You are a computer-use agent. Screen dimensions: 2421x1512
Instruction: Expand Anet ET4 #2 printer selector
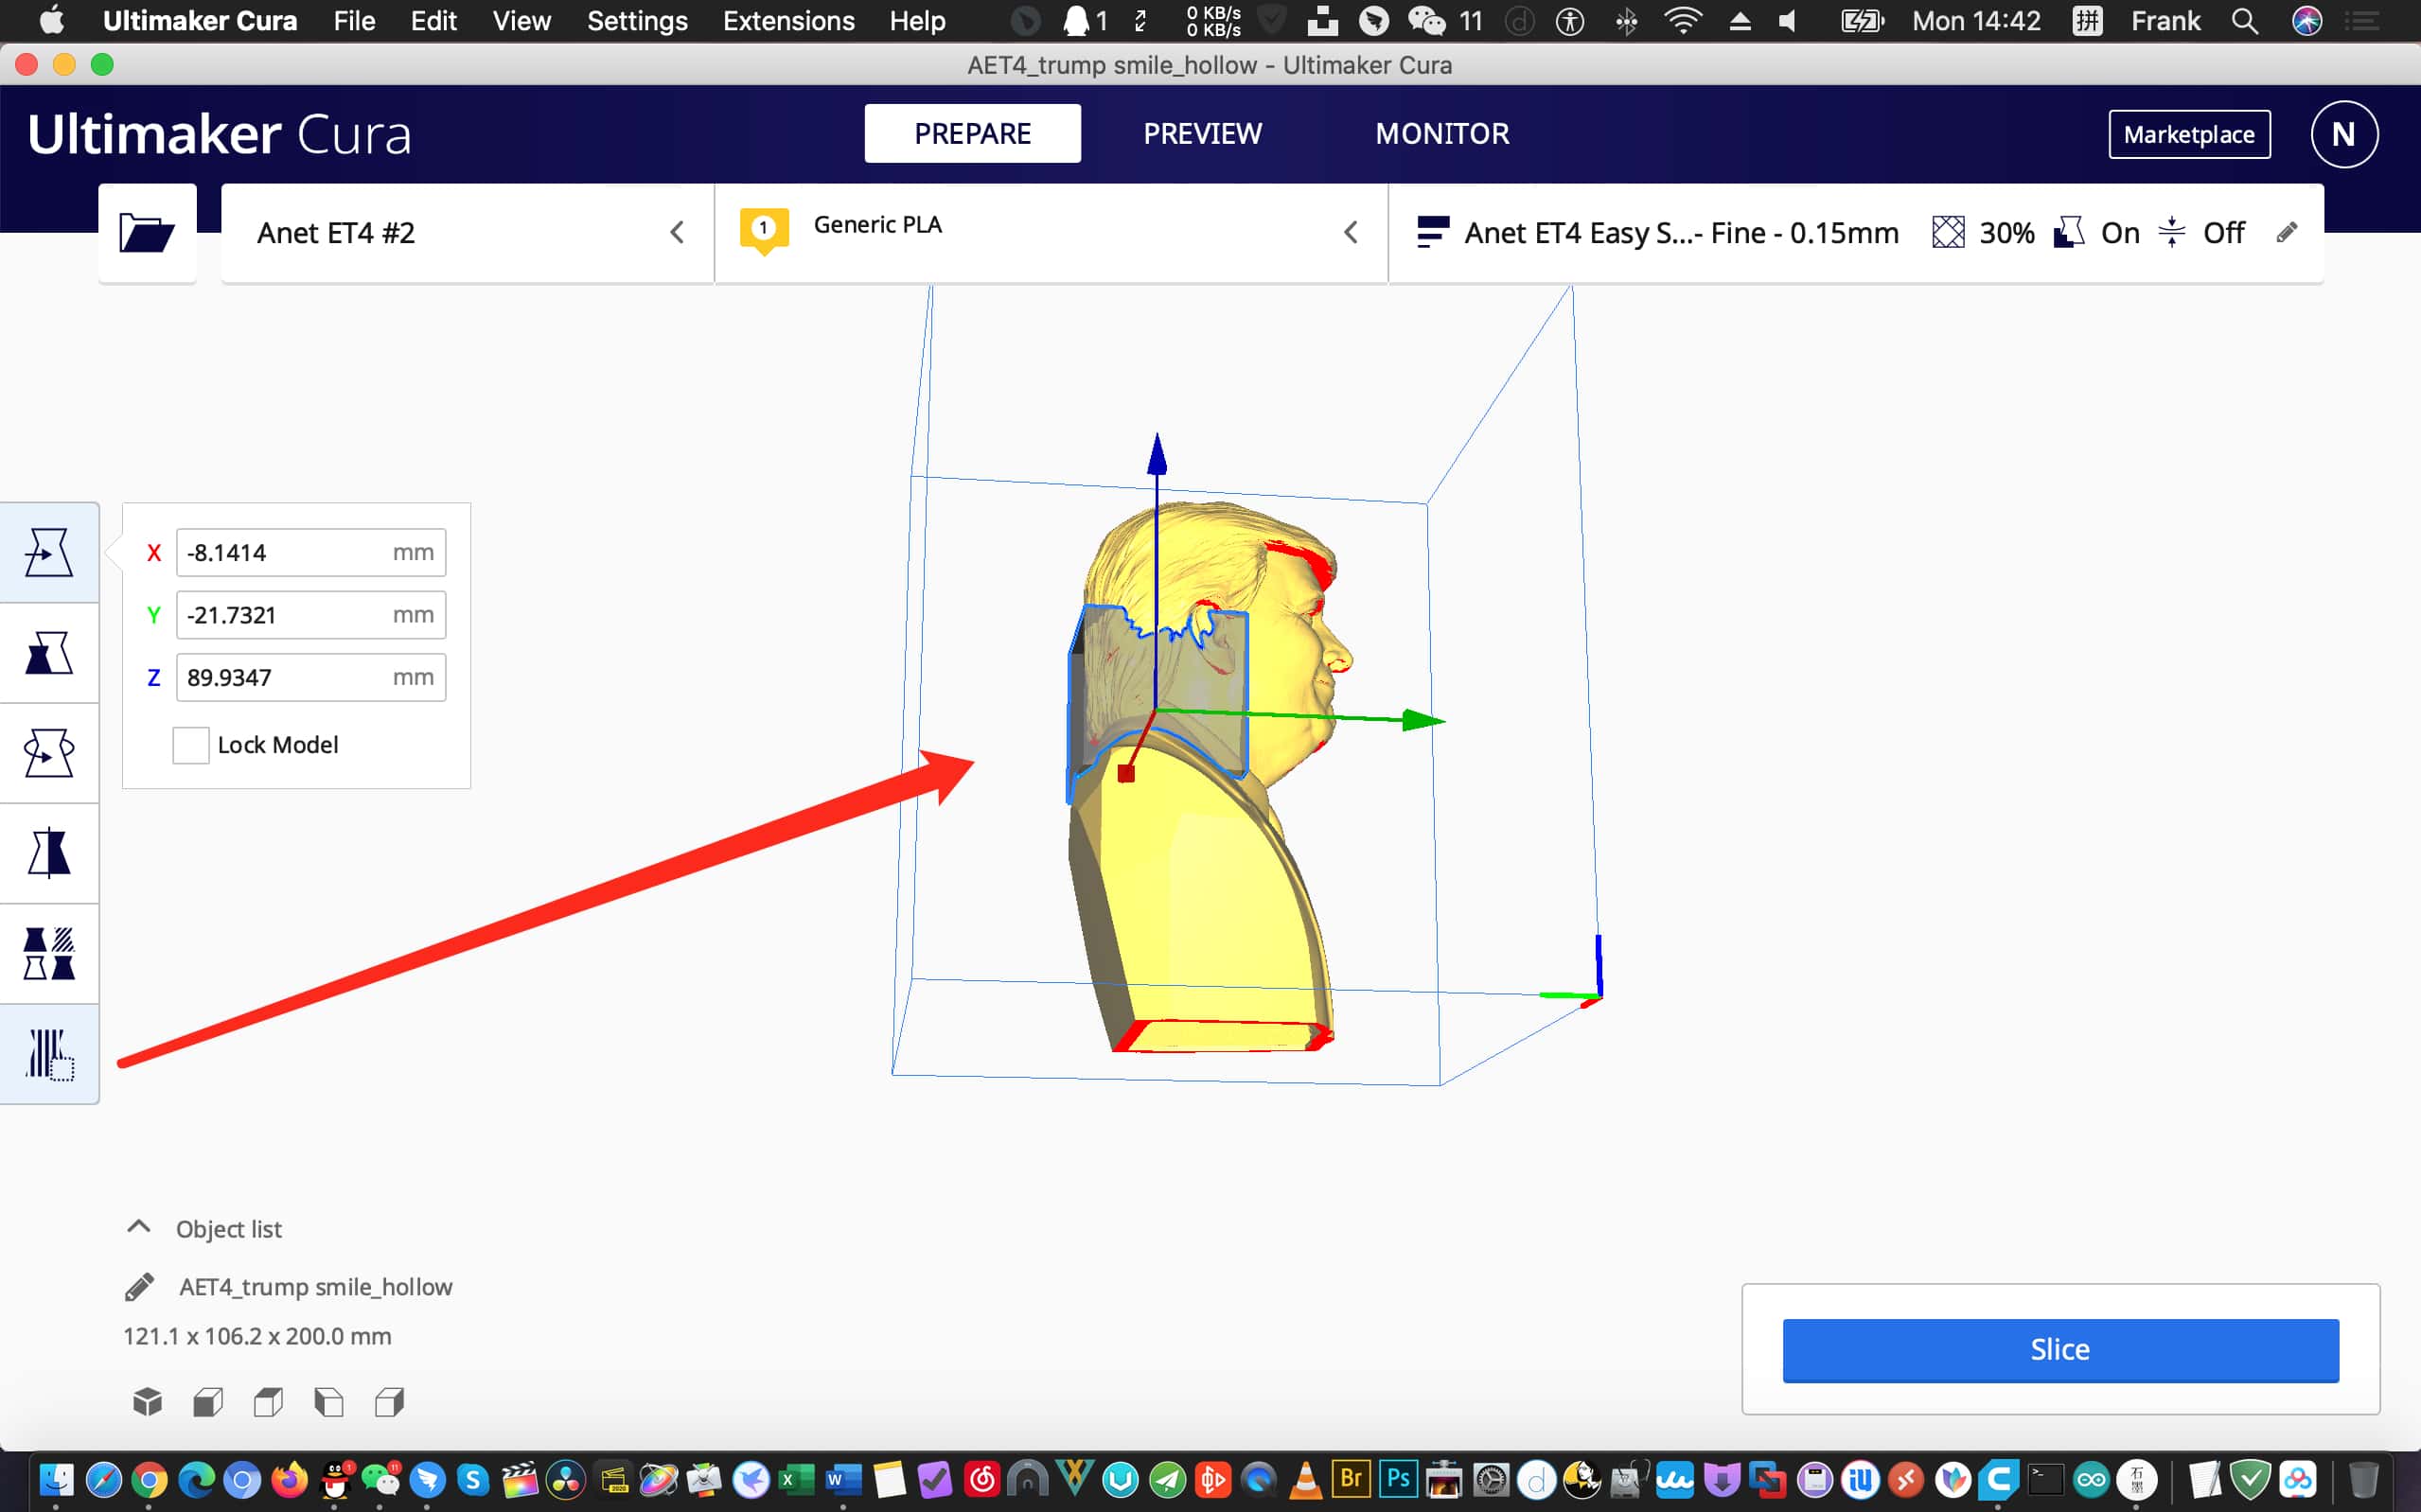(x=468, y=233)
